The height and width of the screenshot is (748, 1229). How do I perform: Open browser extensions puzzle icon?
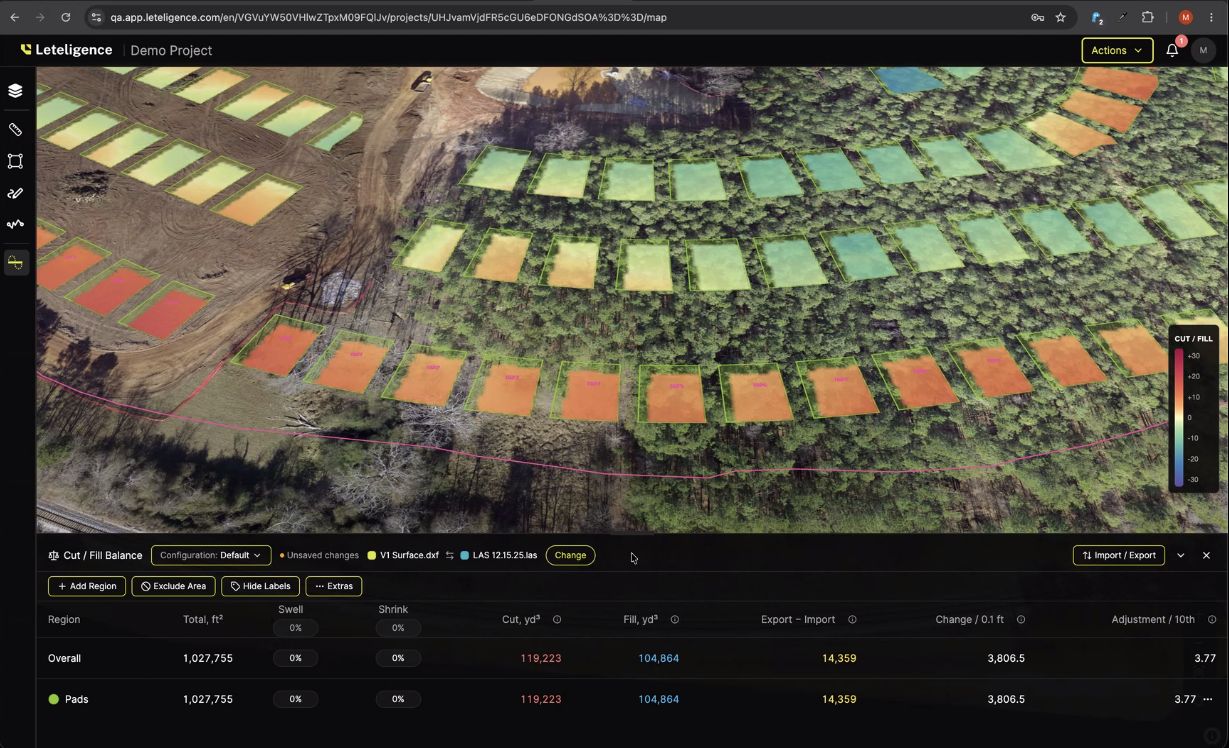coord(1148,17)
